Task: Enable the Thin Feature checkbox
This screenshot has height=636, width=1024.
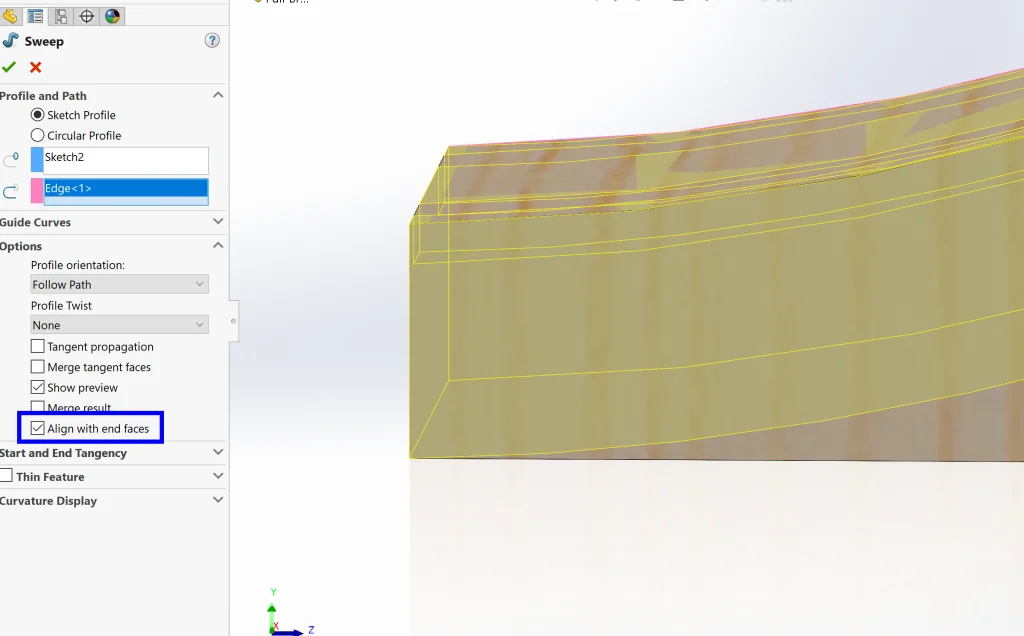Action: click(x=7, y=476)
